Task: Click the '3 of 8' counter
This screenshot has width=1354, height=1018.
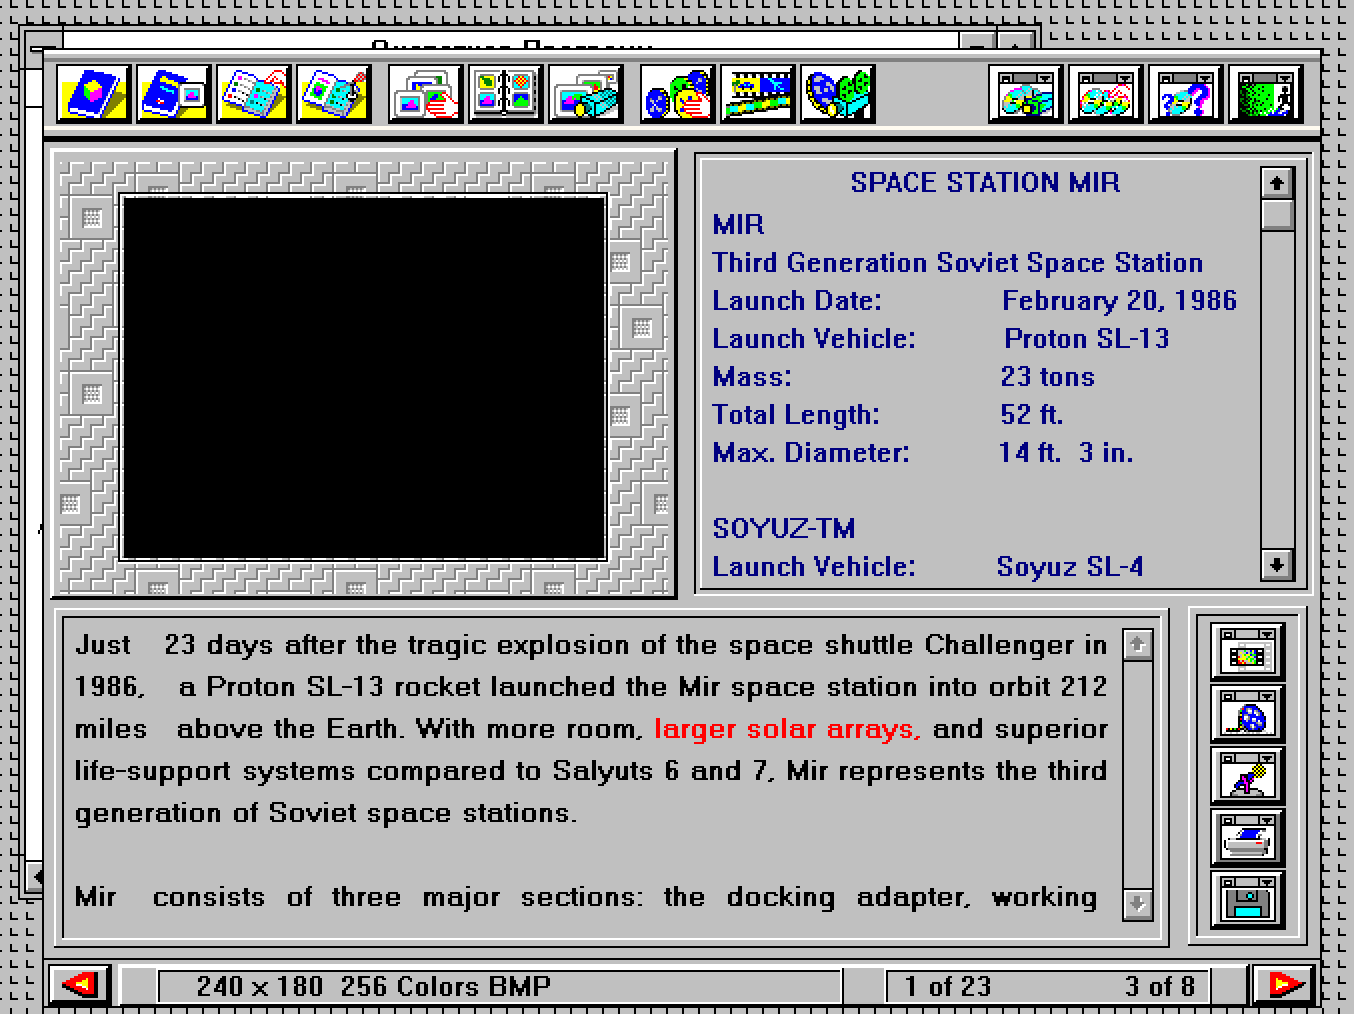Action: (x=1159, y=987)
